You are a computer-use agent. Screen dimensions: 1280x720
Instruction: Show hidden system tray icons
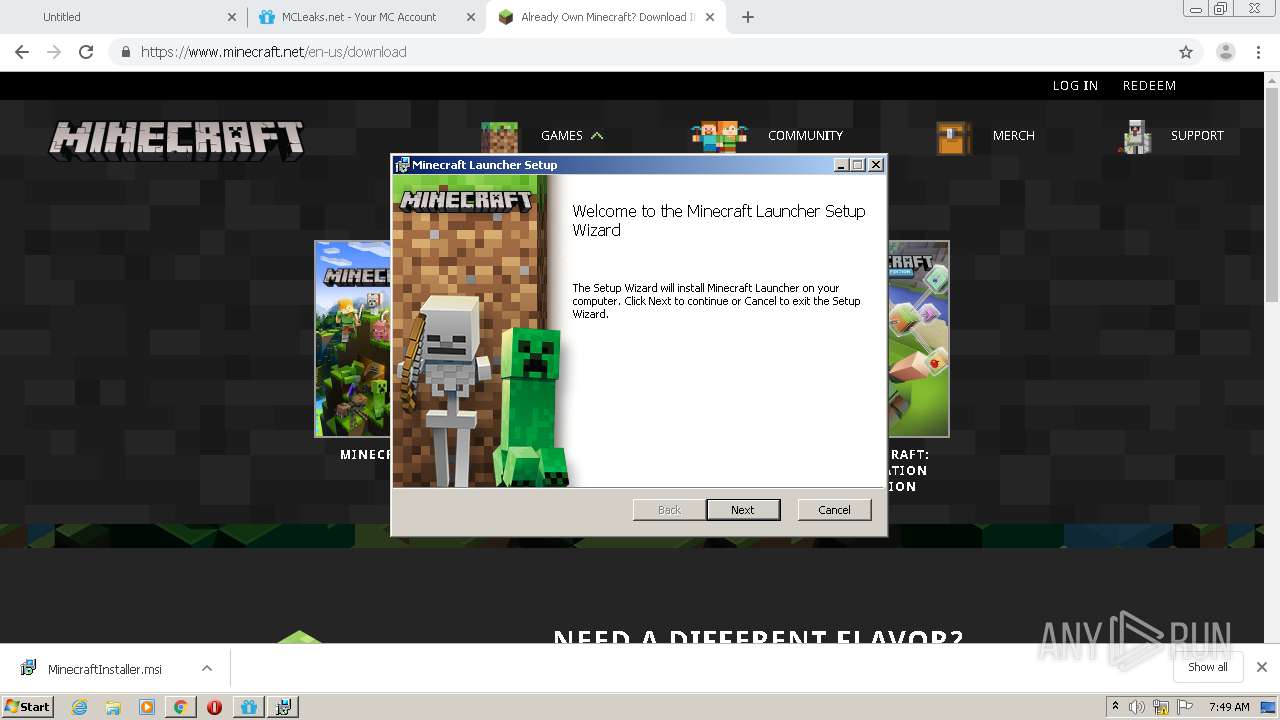coord(1115,707)
